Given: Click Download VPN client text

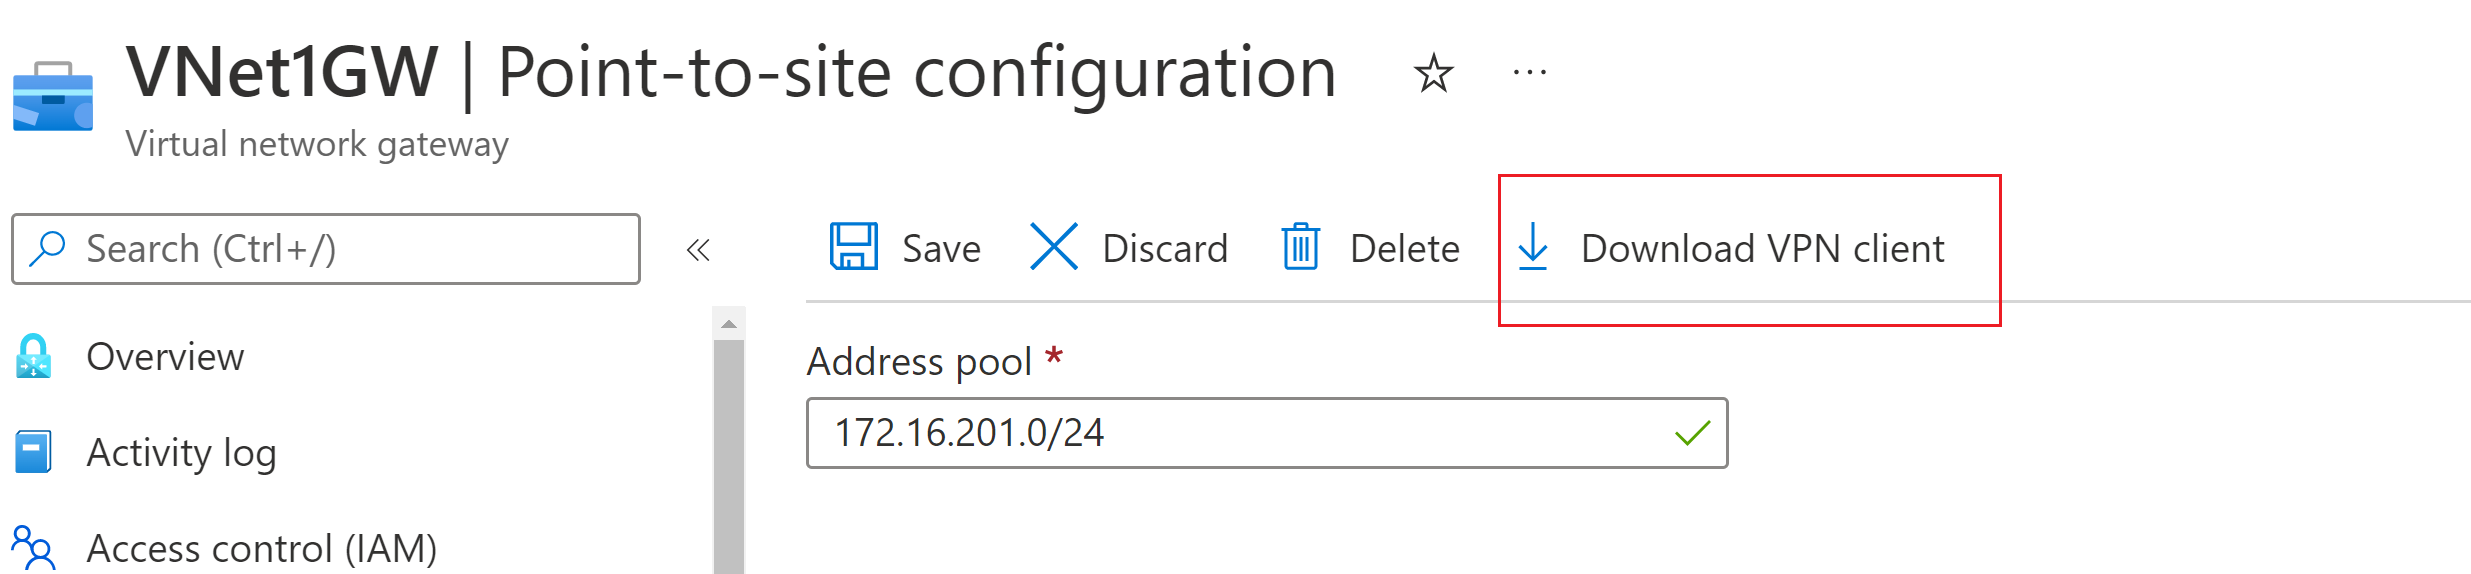Looking at the screenshot, I should 1762,249.
